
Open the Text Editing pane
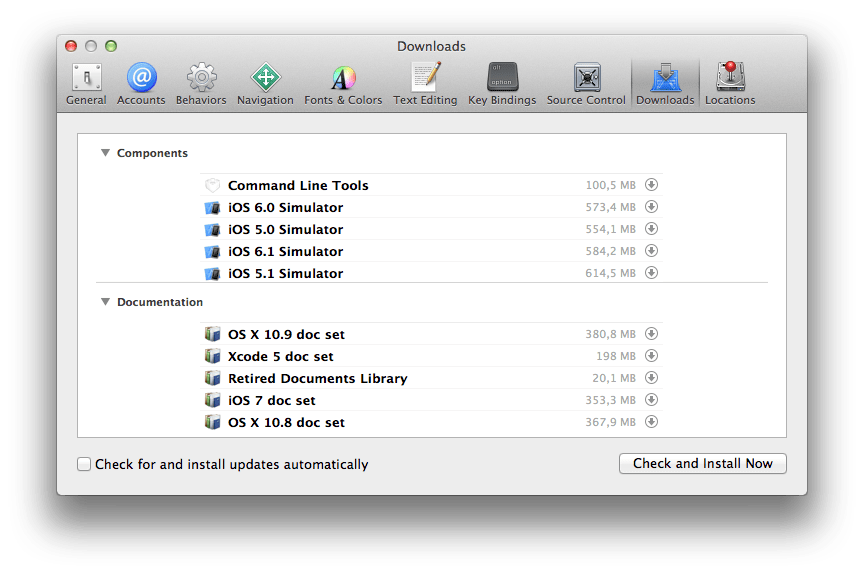pyautogui.click(x=425, y=84)
